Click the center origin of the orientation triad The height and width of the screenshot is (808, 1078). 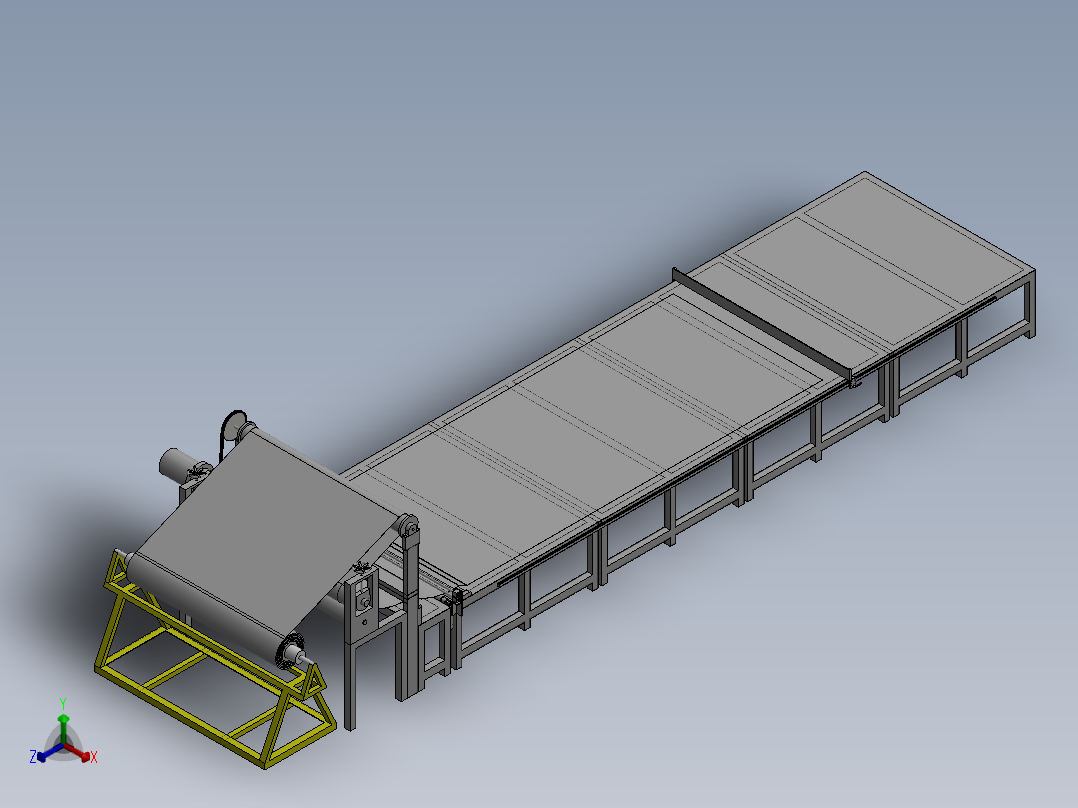(x=63, y=745)
